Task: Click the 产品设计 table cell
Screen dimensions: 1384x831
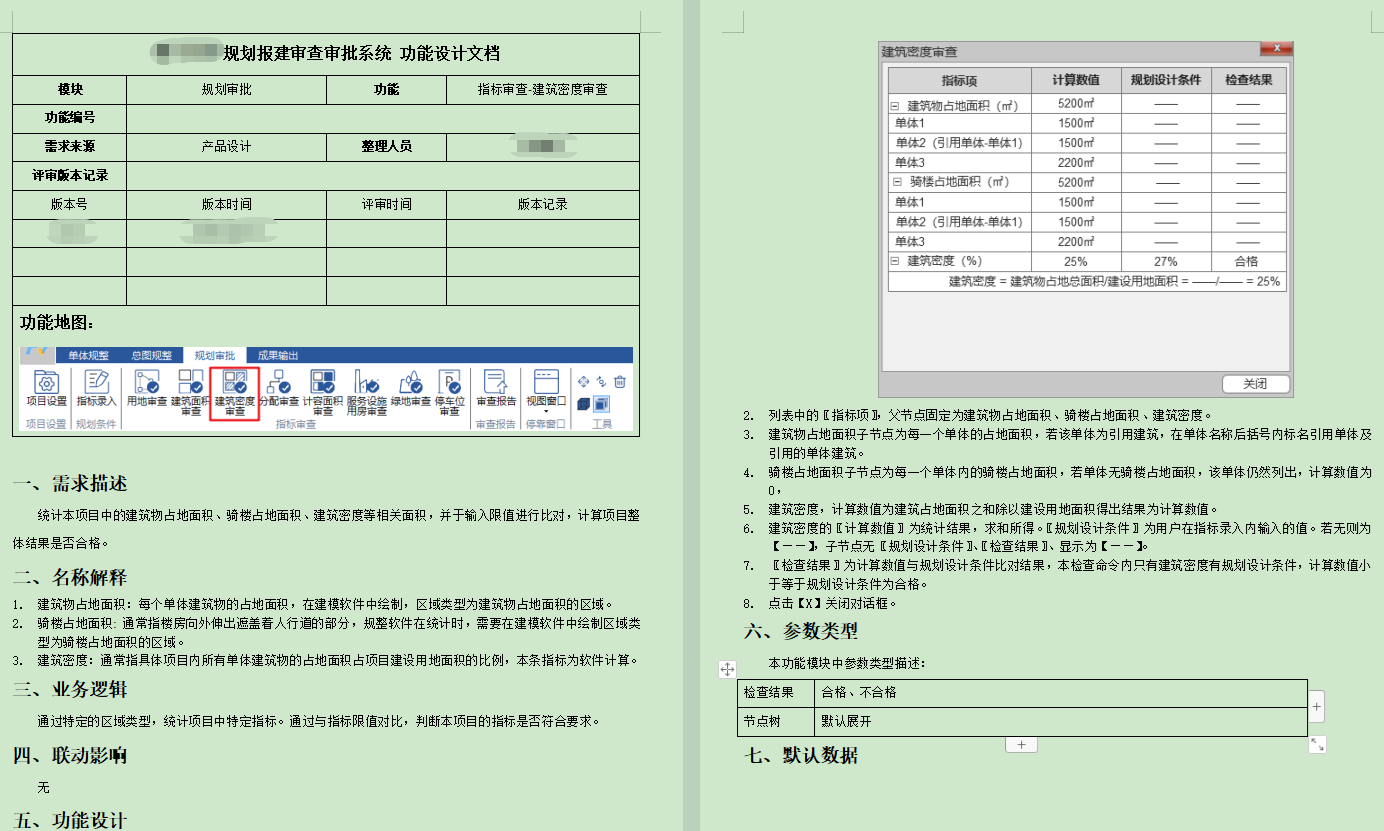Action: click(226, 146)
